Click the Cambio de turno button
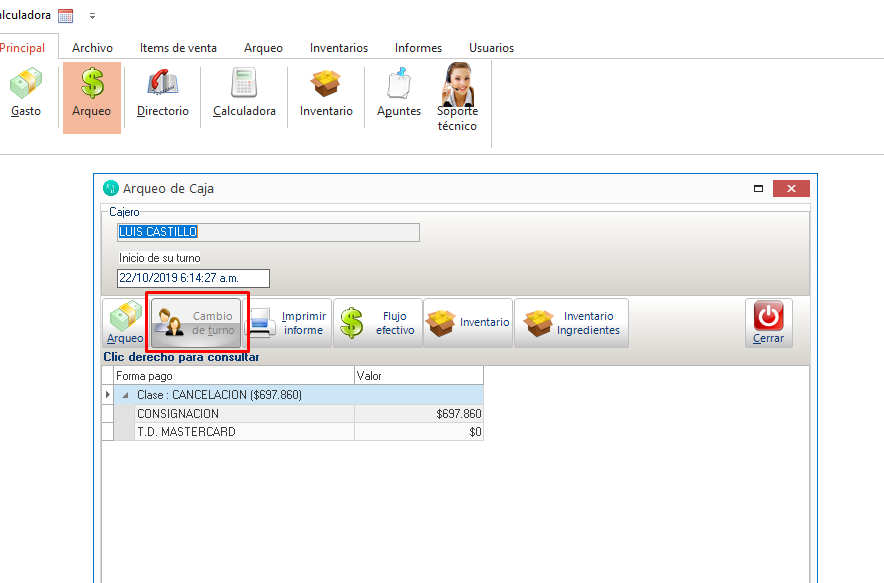 [x=197, y=323]
